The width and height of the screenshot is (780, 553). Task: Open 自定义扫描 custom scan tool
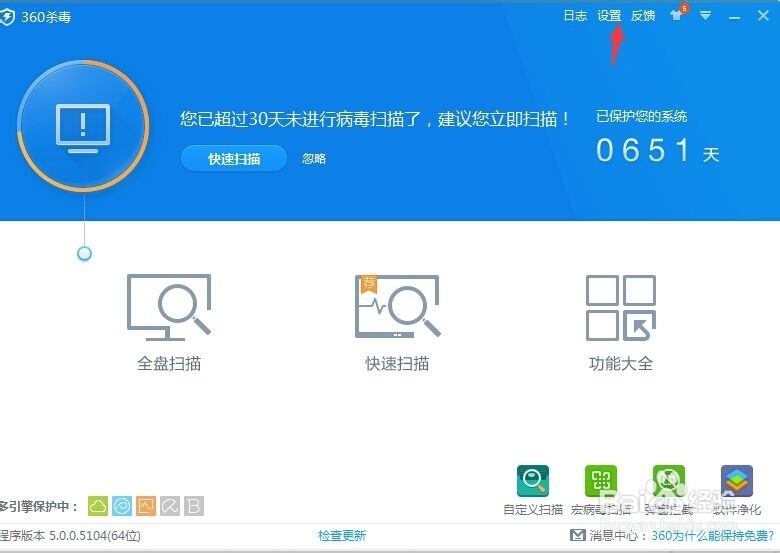(533, 490)
